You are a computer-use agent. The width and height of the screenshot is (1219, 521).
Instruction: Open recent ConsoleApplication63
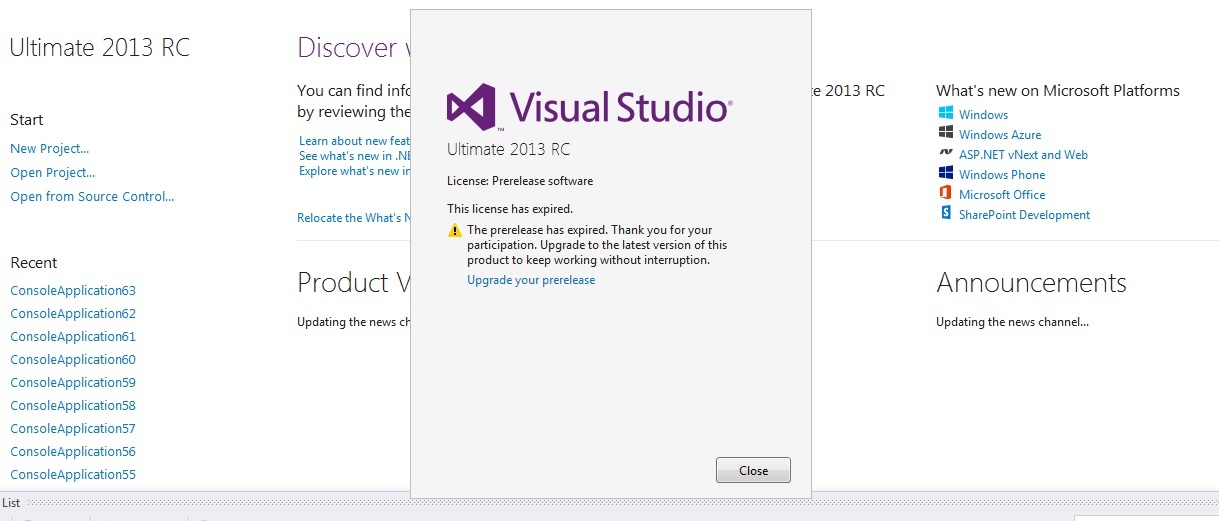(73, 291)
